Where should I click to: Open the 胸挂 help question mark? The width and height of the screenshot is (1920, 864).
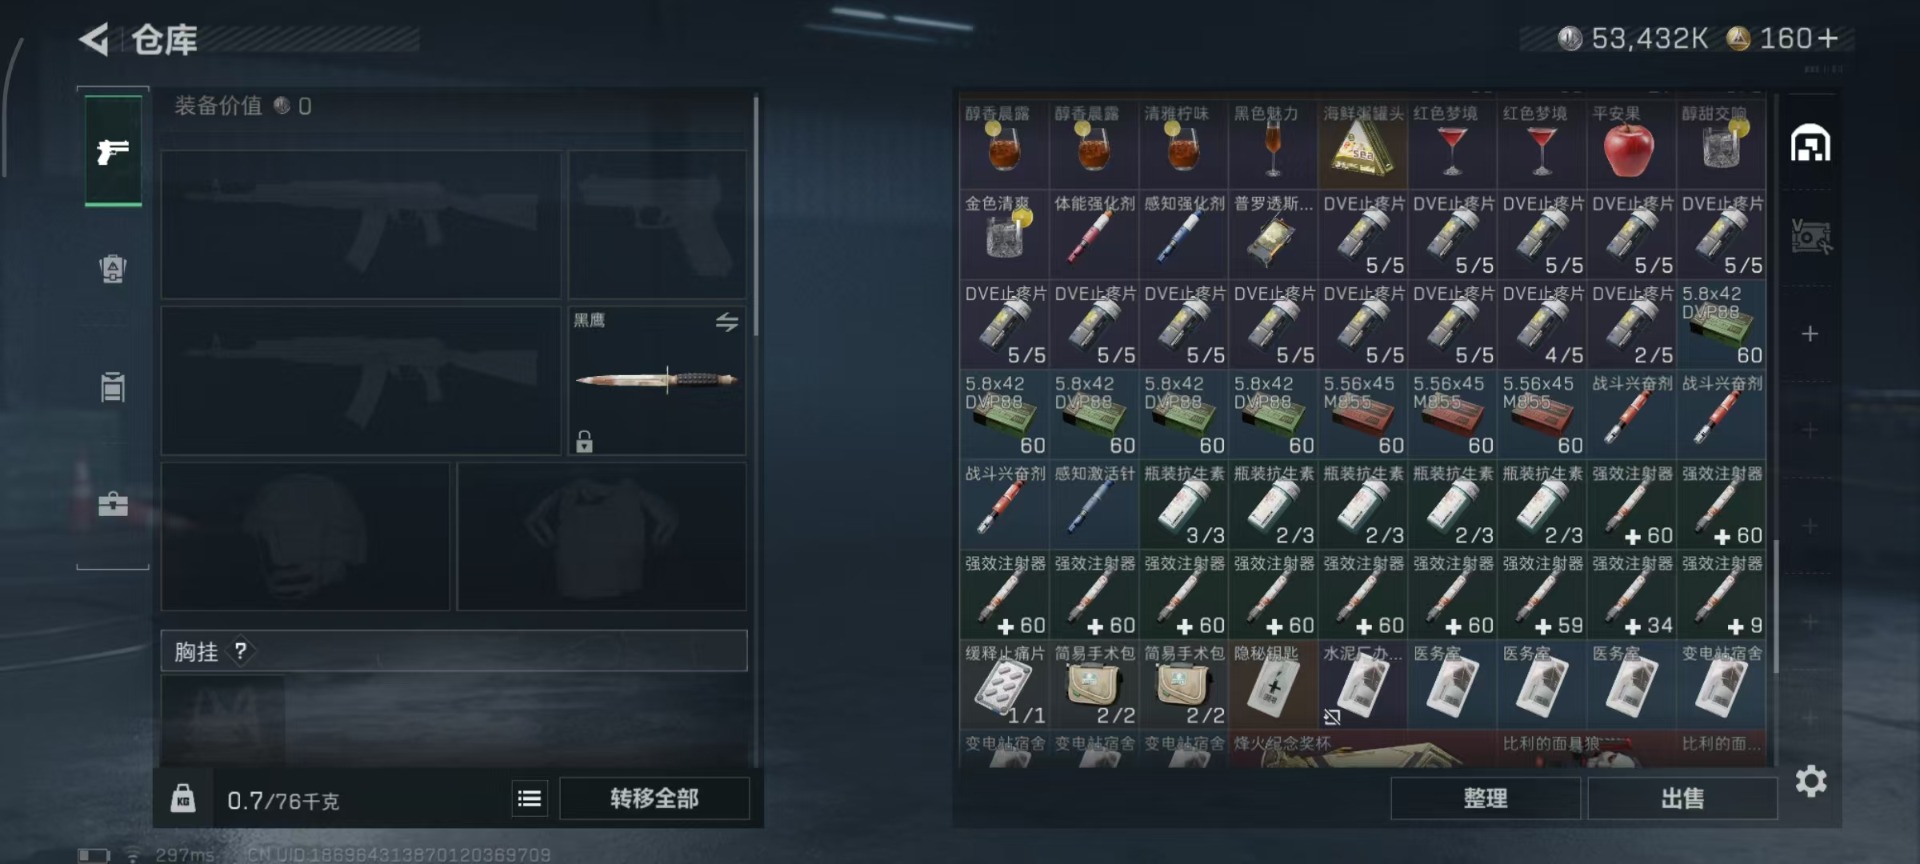tap(241, 651)
